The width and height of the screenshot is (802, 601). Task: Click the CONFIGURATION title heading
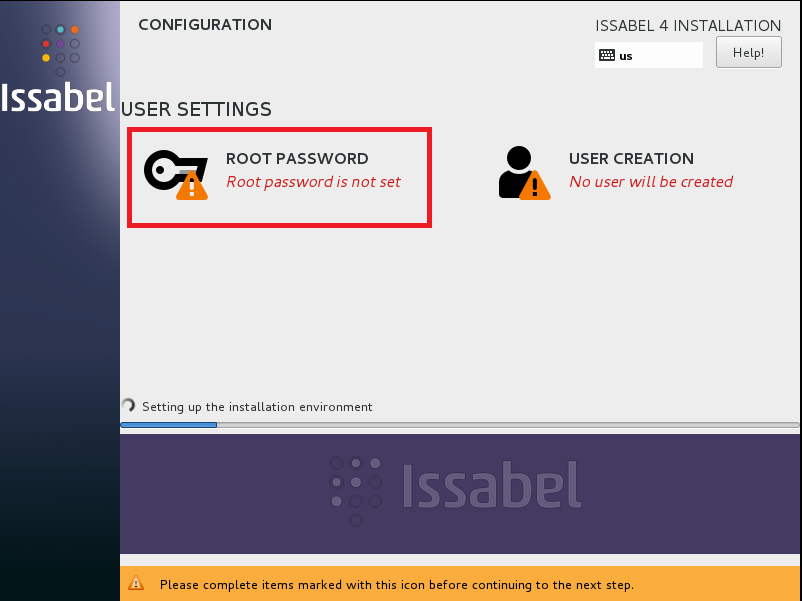pyautogui.click(x=204, y=25)
